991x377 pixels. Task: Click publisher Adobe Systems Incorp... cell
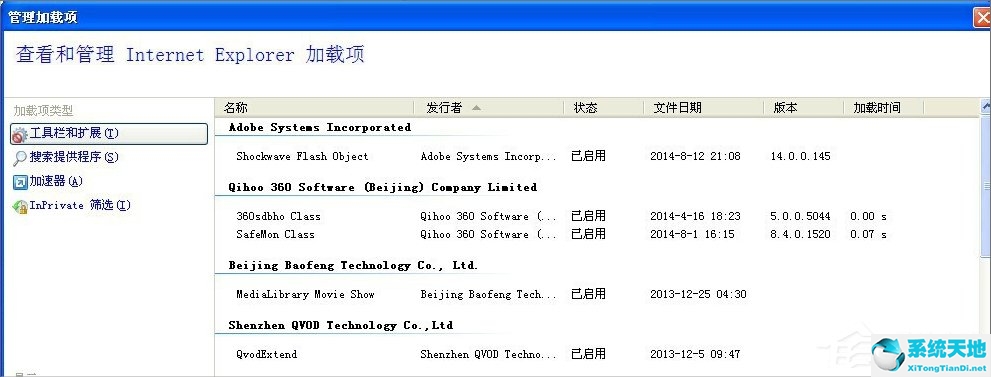pos(489,156)
